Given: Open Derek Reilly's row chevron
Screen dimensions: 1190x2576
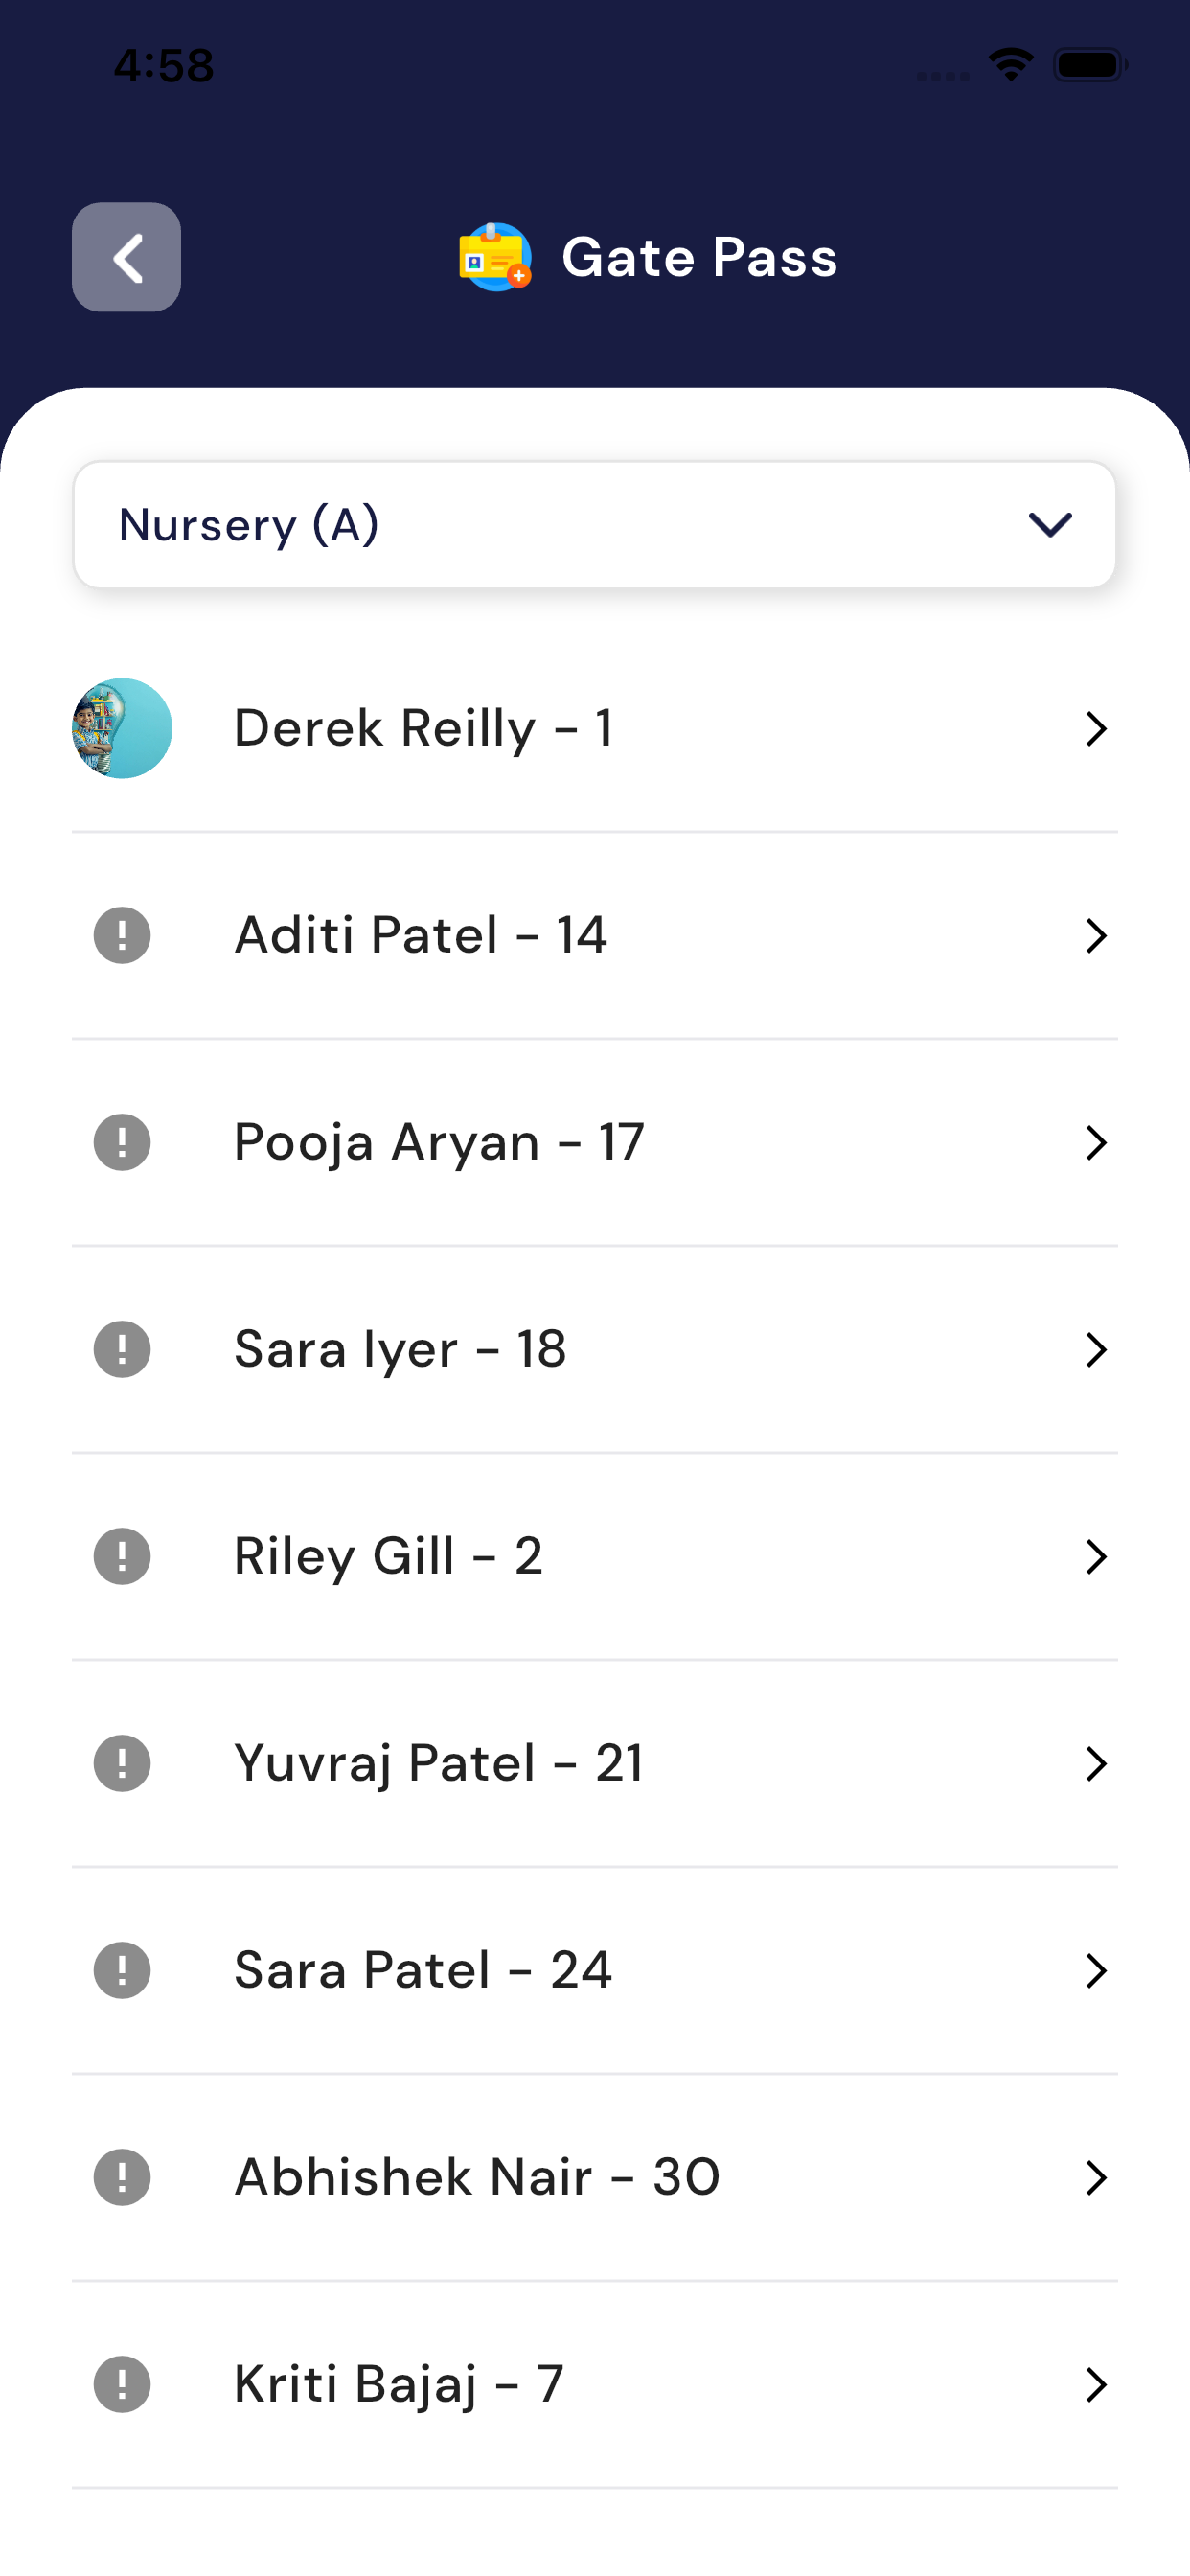Looking at the screenshot, I should 1096,729.
